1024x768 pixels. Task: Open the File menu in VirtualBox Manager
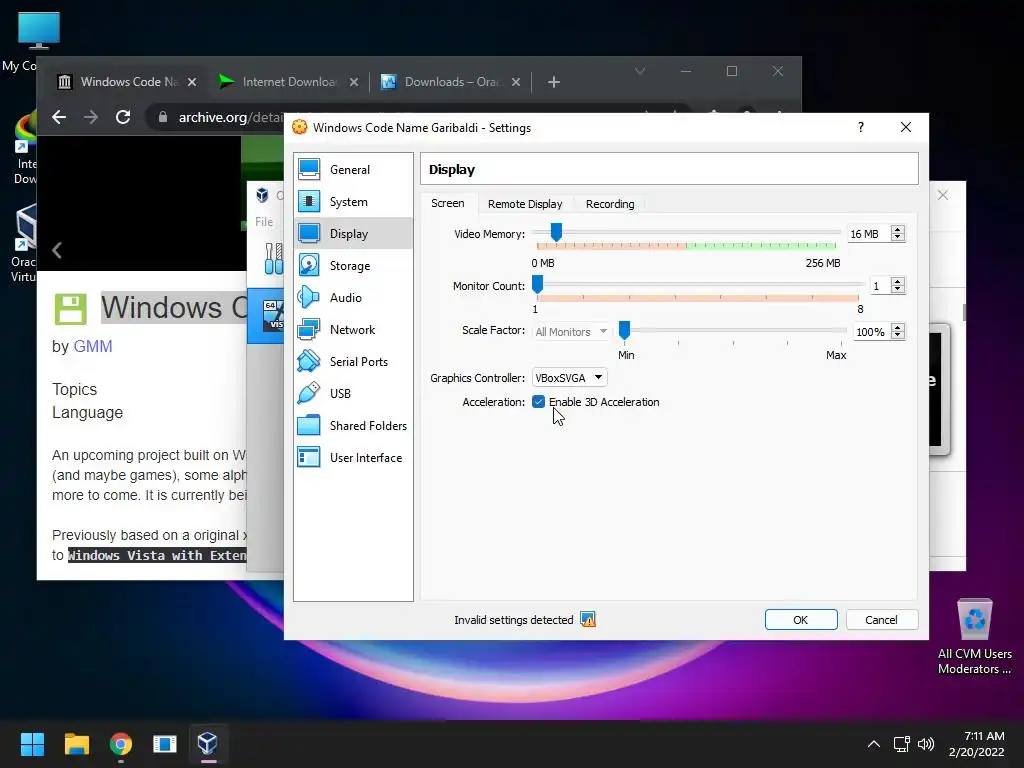pyautogui.click(x=264, y=222)
